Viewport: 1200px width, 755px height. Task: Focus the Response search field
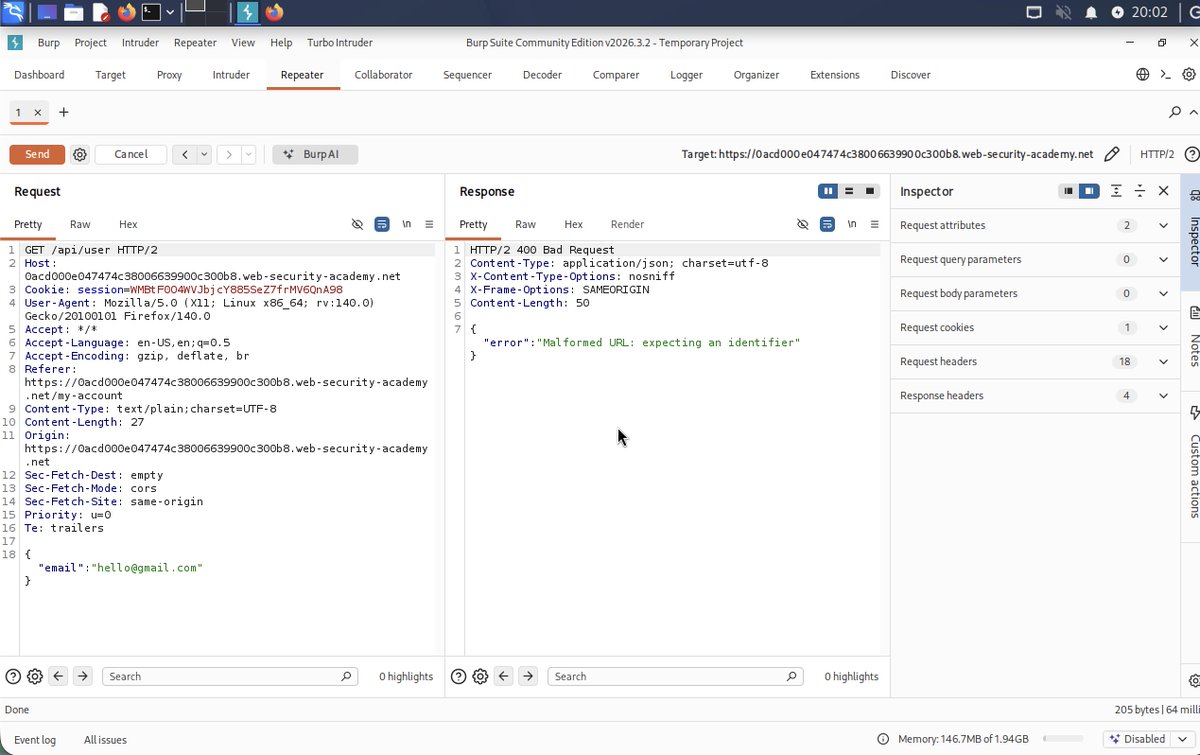click(x=675, y=676)
